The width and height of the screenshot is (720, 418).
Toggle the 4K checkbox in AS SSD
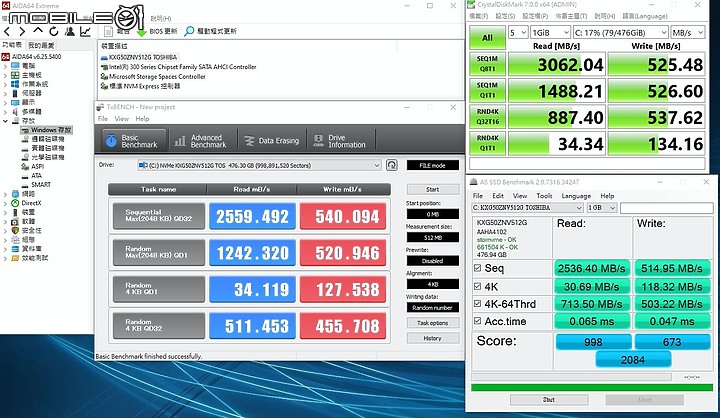(x=478, y=287)
